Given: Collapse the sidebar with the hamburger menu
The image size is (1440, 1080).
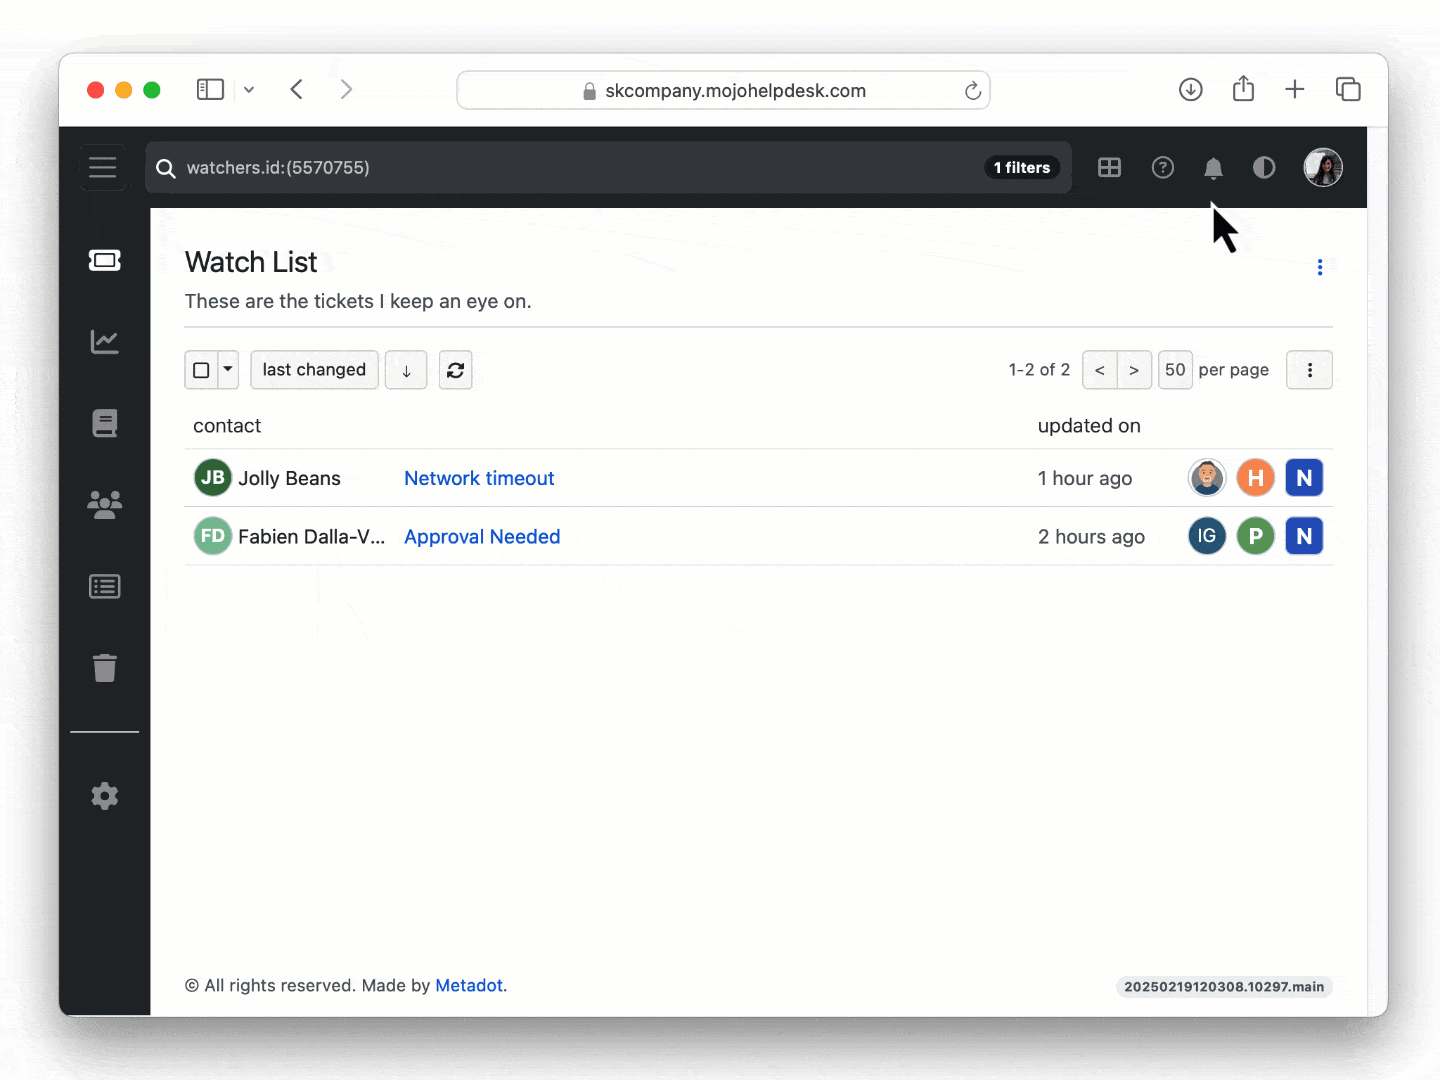Looking at the screenshot, I should tap(103, 167).
